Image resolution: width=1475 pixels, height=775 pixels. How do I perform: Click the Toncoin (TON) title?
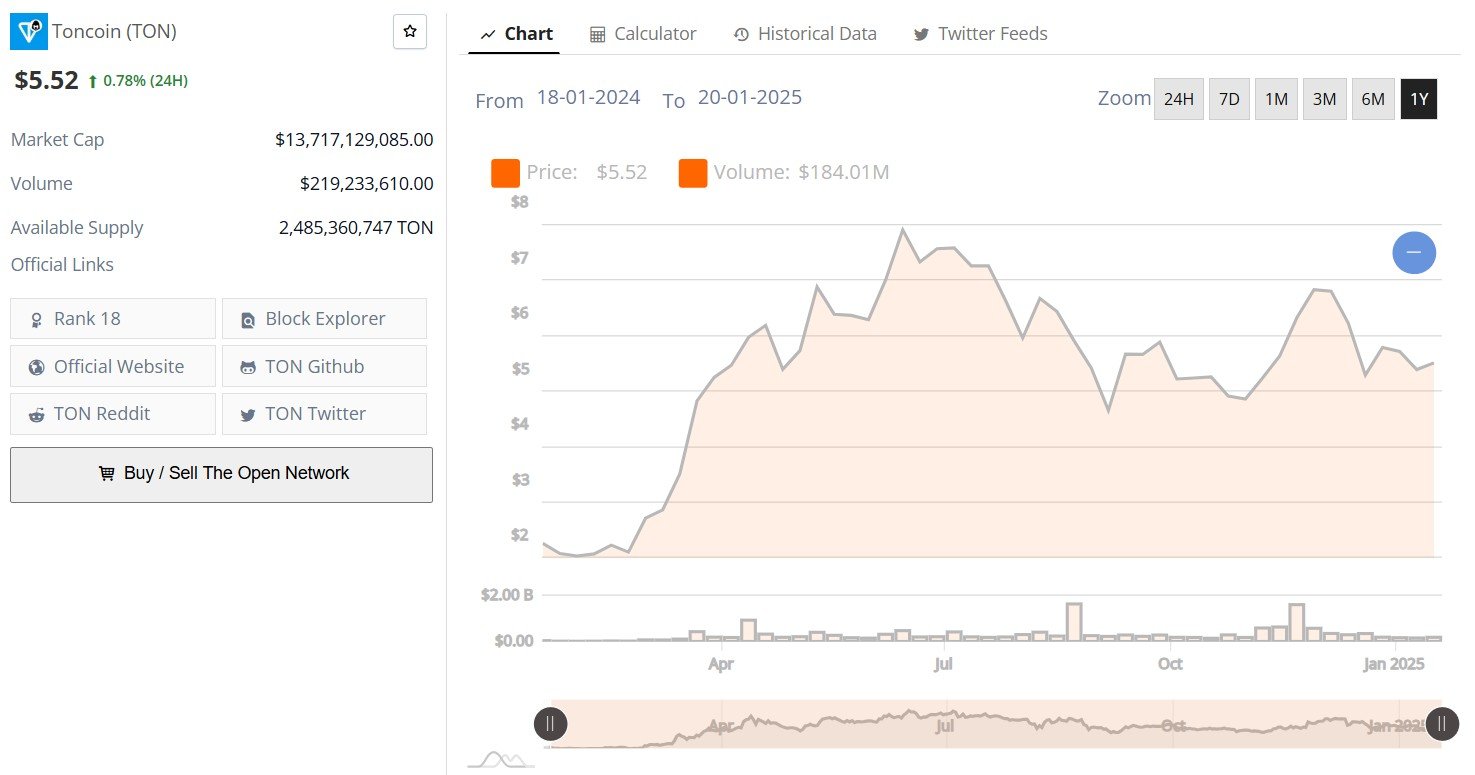(x=114, y=32)
